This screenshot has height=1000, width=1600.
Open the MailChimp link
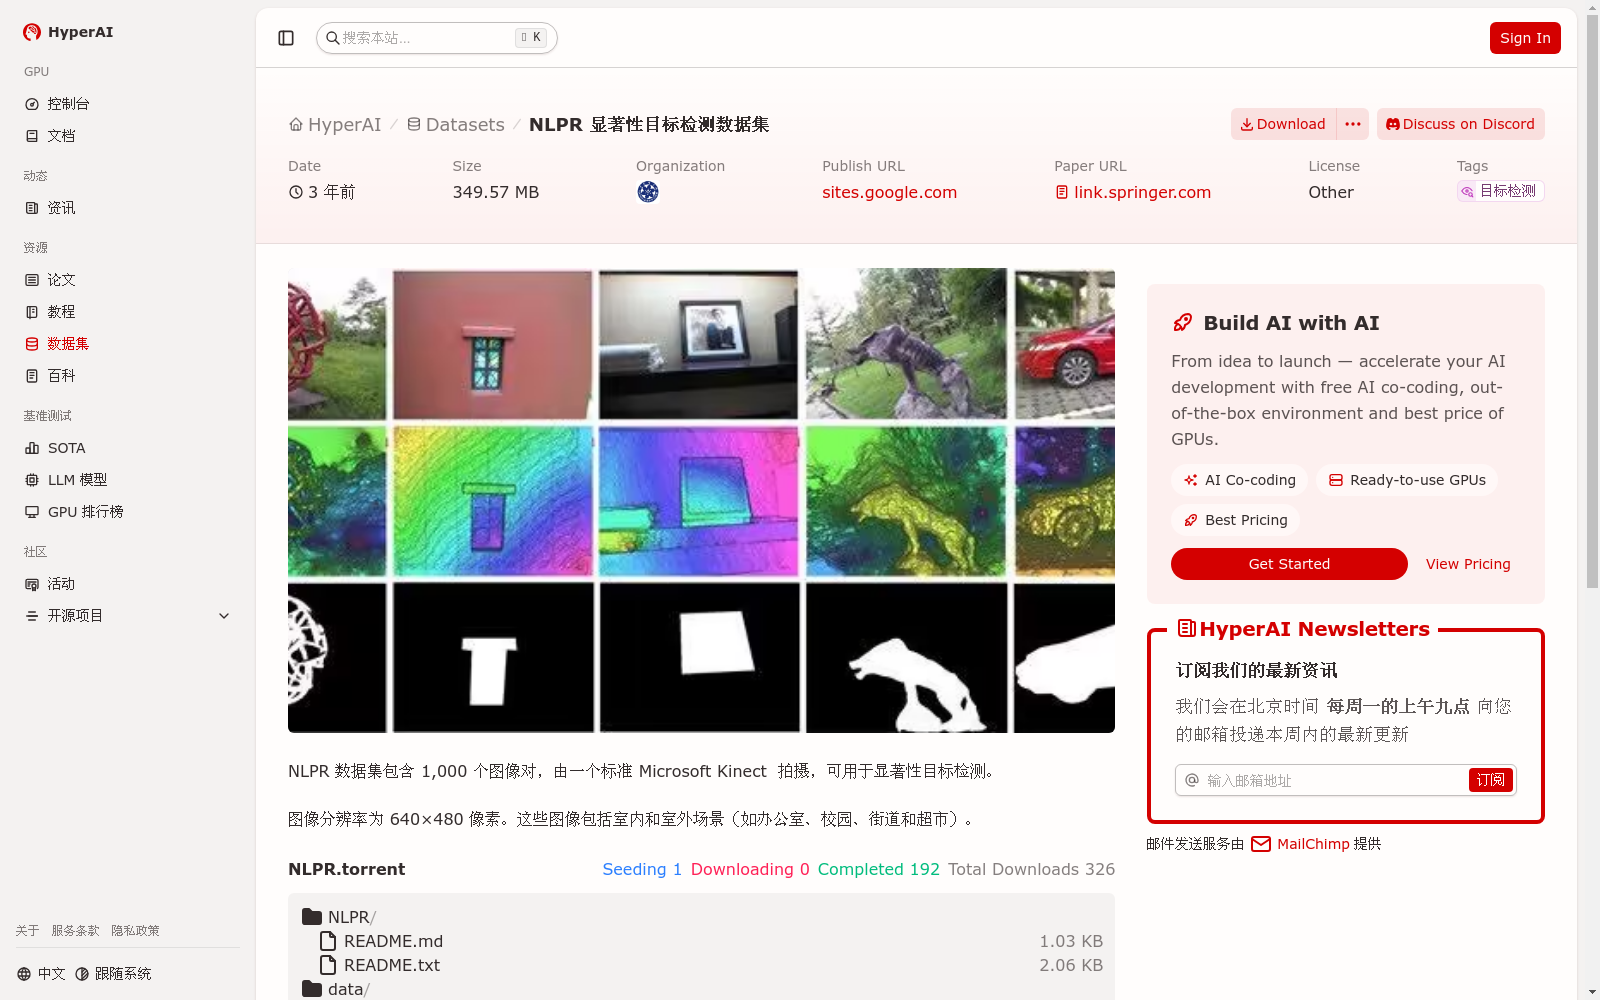click(1313, 844)
